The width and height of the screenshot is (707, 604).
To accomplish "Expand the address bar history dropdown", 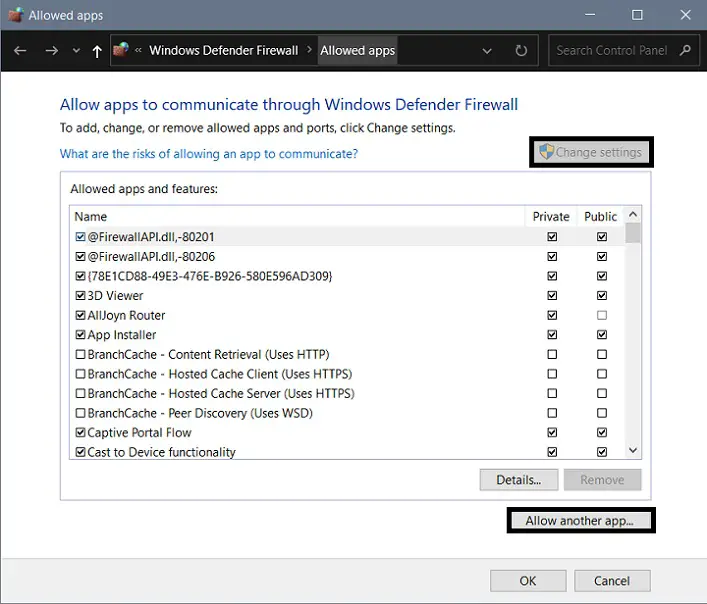I will point(487,51).
